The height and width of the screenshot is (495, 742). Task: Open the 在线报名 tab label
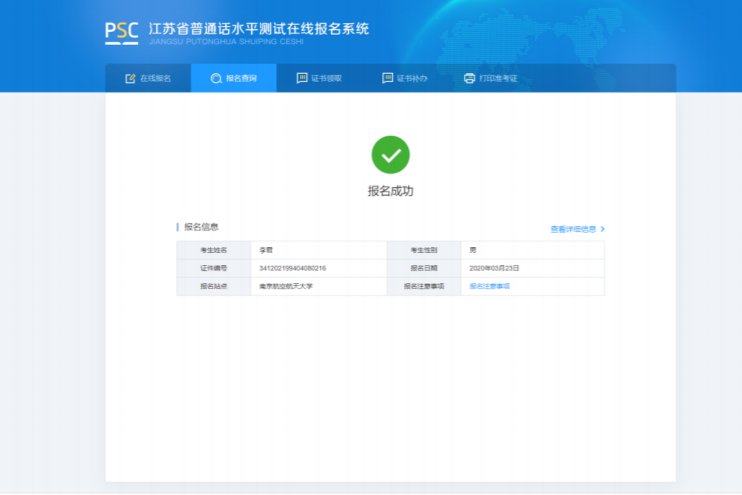pos(155,78)
